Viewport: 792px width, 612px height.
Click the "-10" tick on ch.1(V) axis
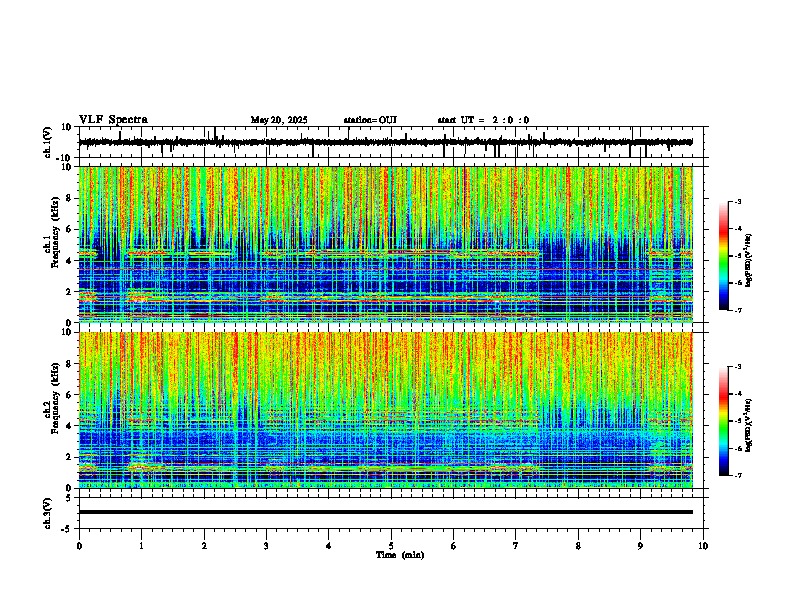65,158
